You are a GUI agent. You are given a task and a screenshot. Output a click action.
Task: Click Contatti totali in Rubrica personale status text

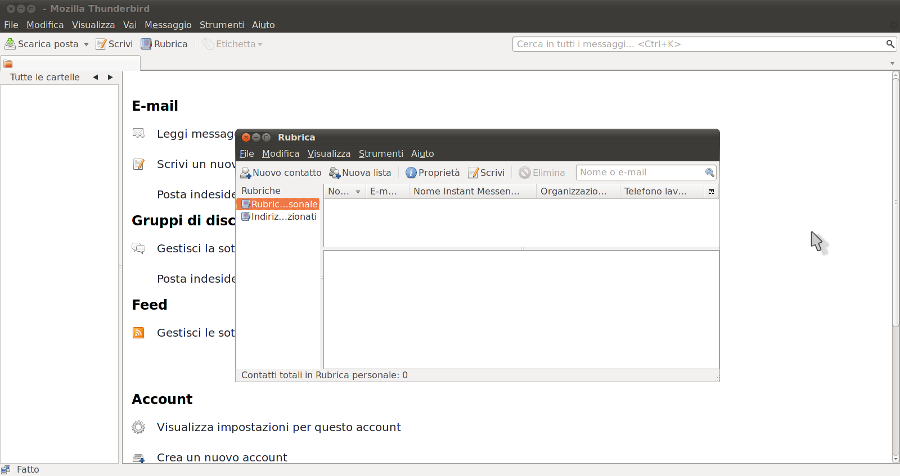324,375
